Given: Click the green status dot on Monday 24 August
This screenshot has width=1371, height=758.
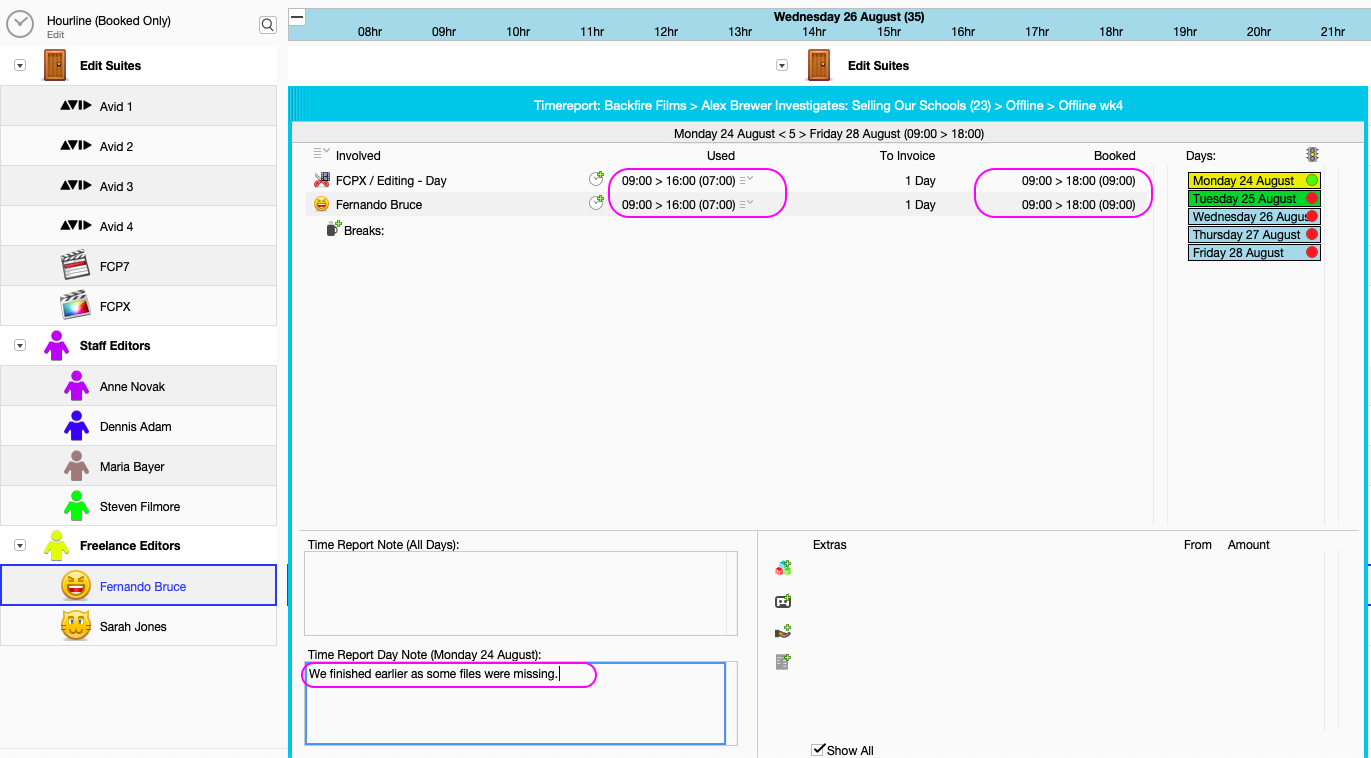Looking at the screenshot, I should click(x=1314, y=180).
